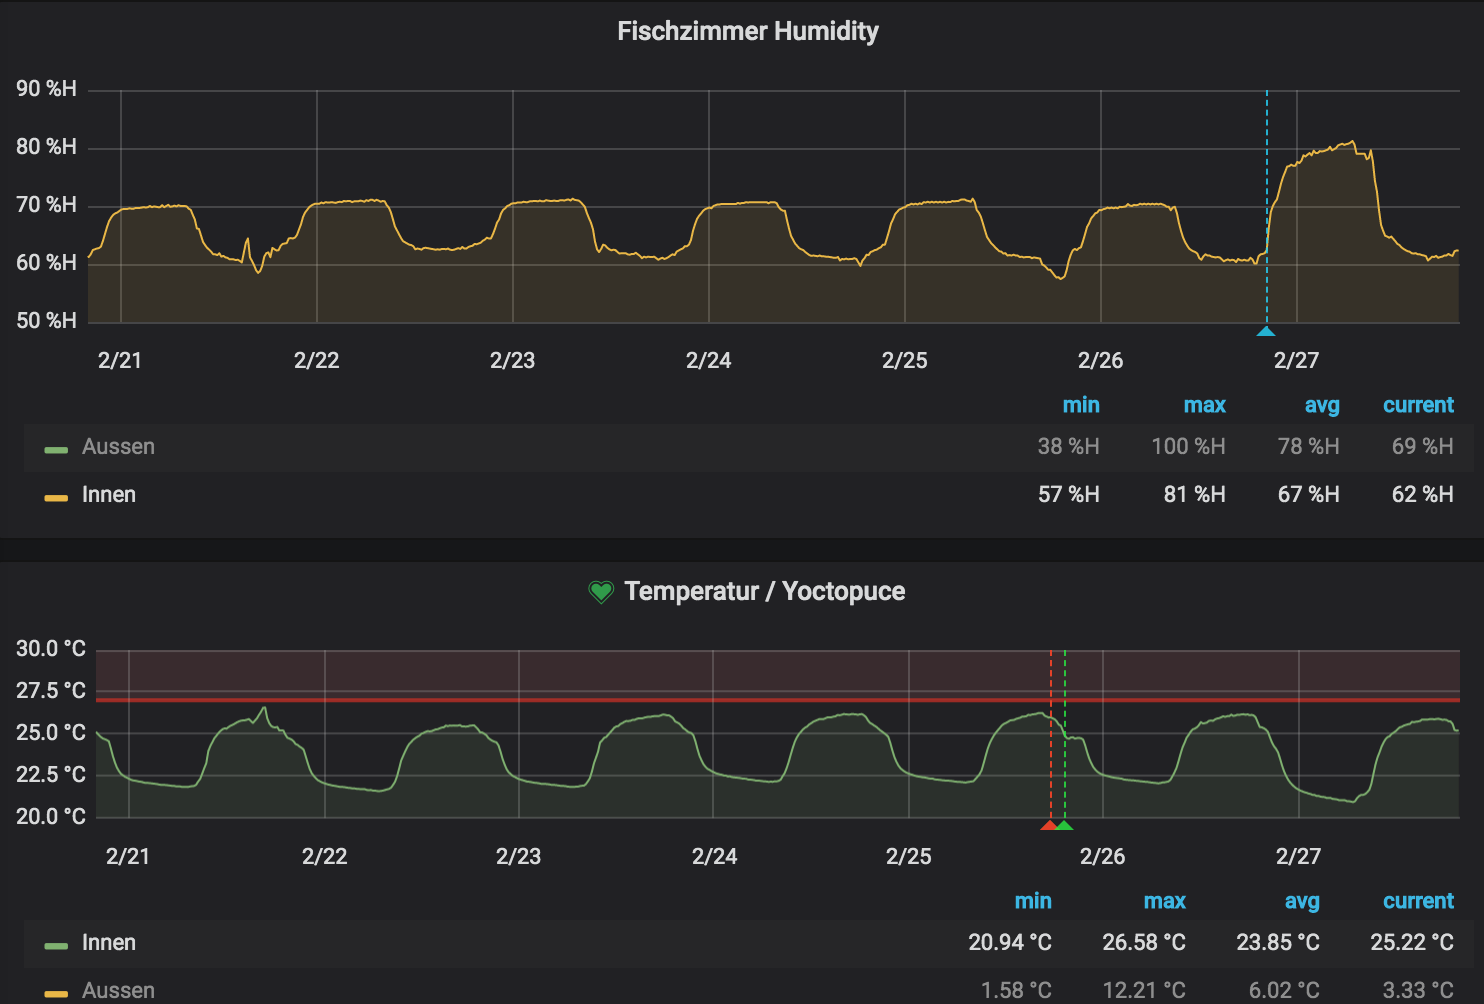This screenshot has width=1484, height=1004.
Task: Click the Innen avg value 23.85 °C
Action: pyautogui.click(x=1278, y=943)
